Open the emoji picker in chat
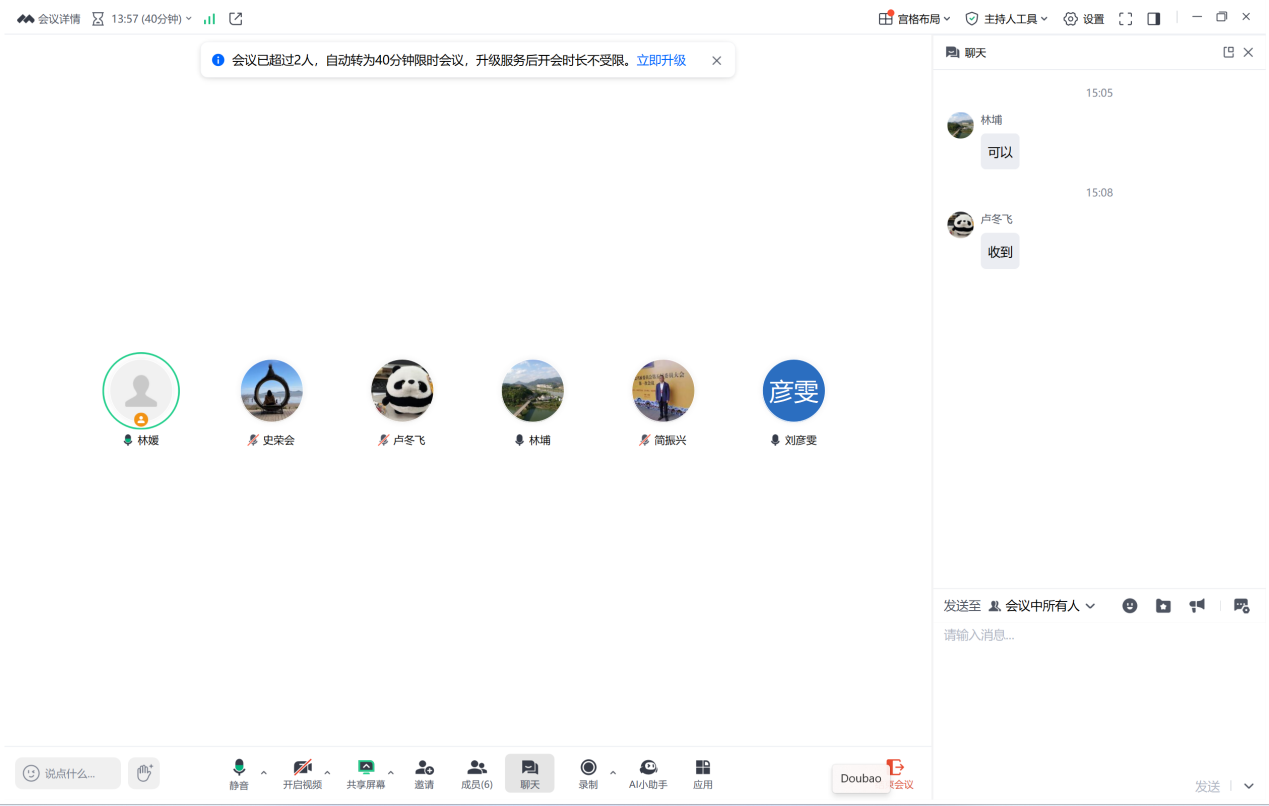Image resolution: width=1269 pixels, height=806 pixels. [1129, 606]
